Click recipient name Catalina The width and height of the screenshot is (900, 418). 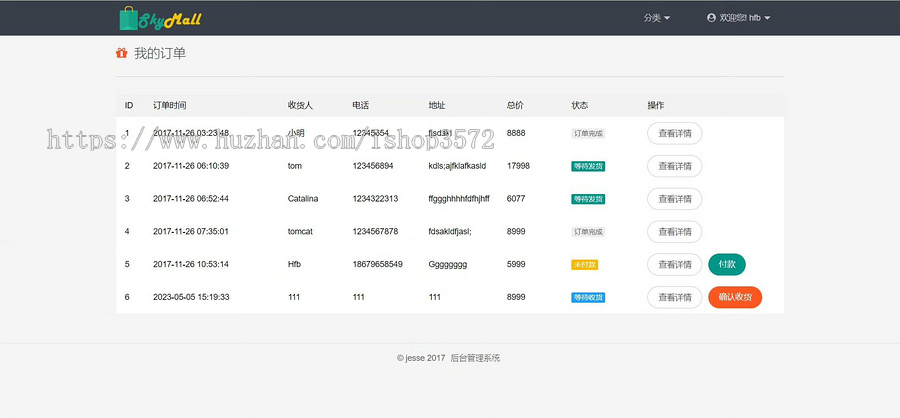[x=303, y=199]
